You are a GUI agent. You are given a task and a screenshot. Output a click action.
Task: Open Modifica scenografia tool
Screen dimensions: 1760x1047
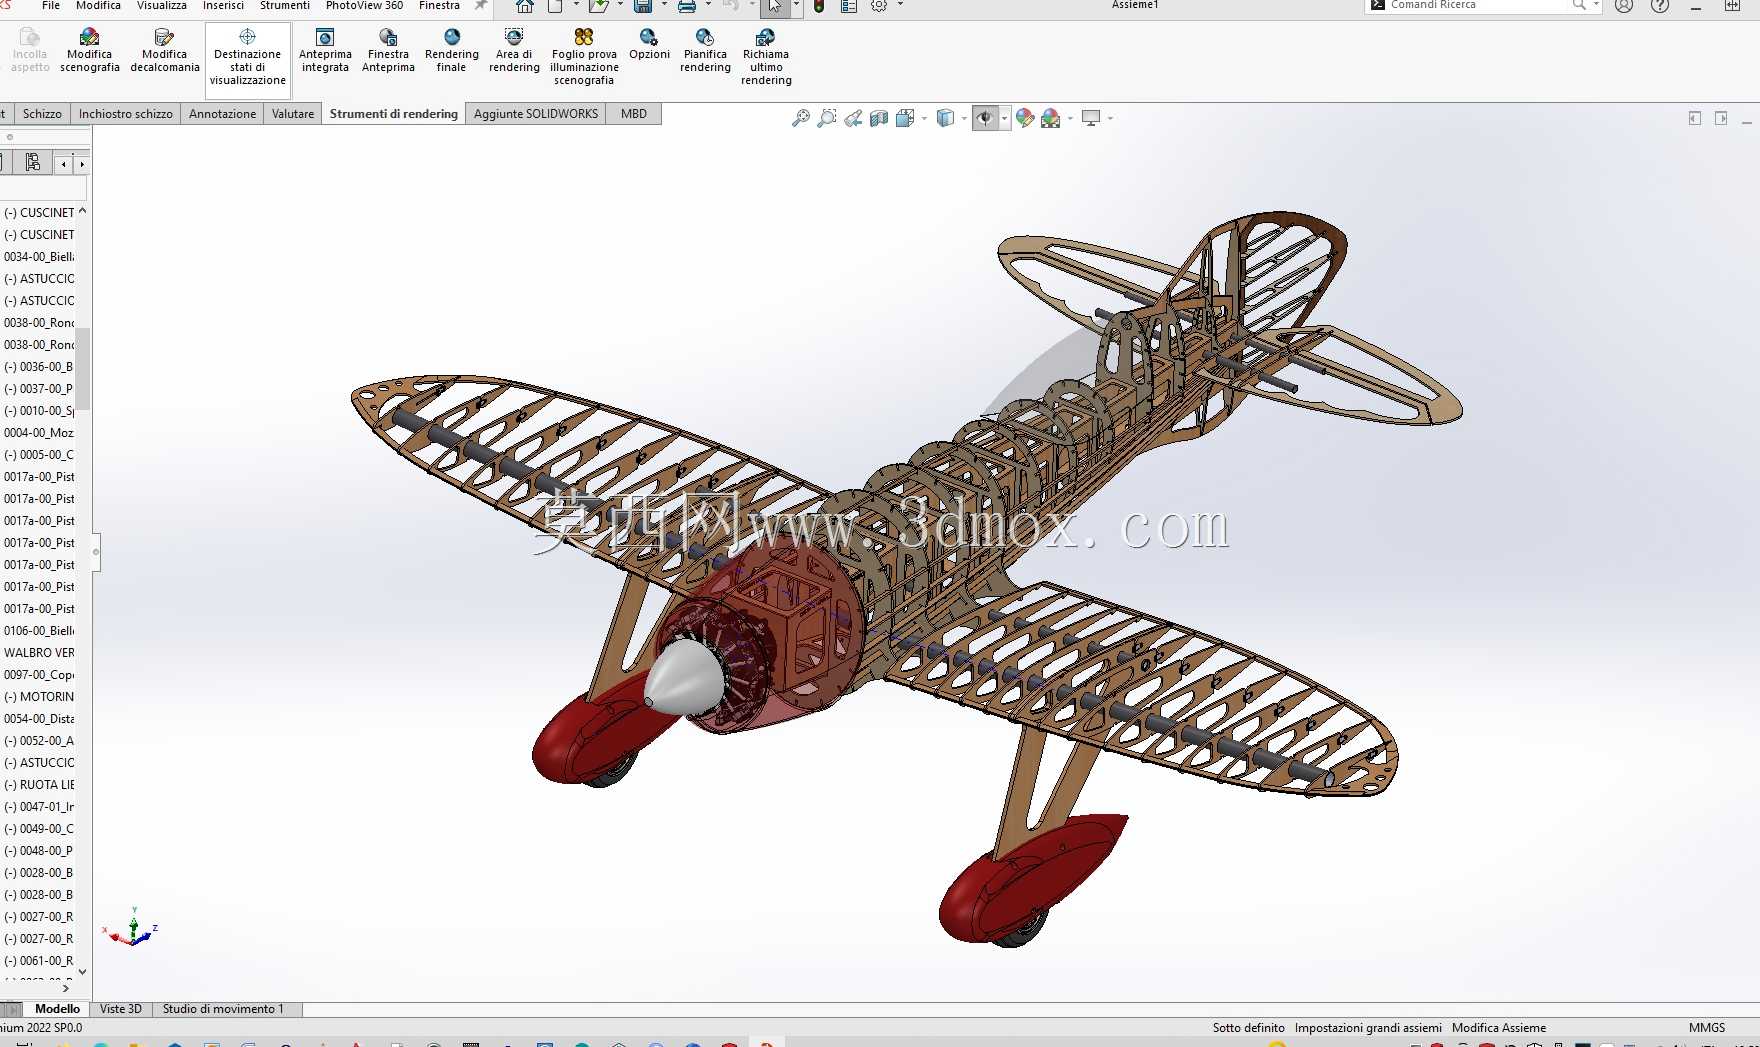coord(89,51)
